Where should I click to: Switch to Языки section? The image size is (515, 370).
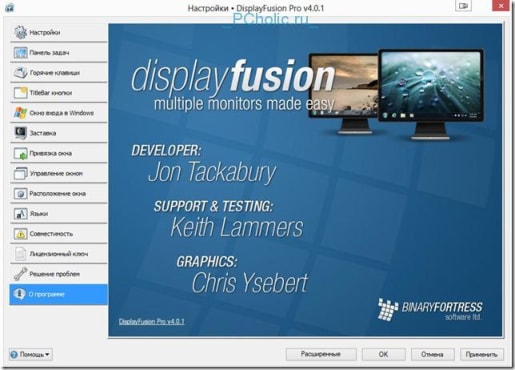[x=39, y=214]
